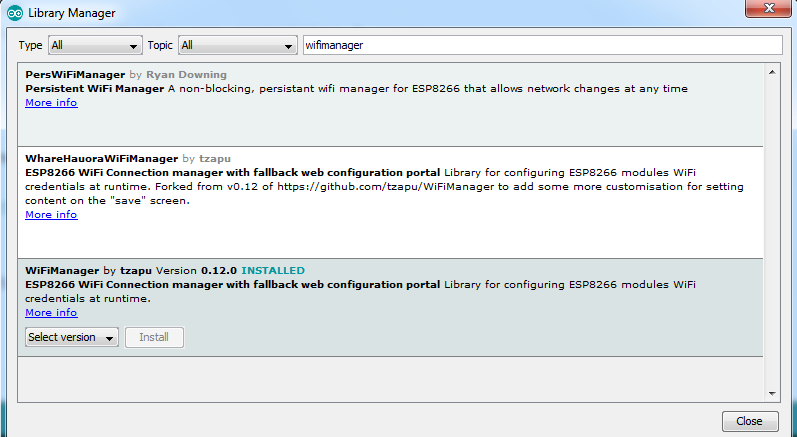The width and height of the screenshot is (797, 437).
Task: Select the WhareHauoraWiFiManager library title
Action: click(x=102, y=159)
